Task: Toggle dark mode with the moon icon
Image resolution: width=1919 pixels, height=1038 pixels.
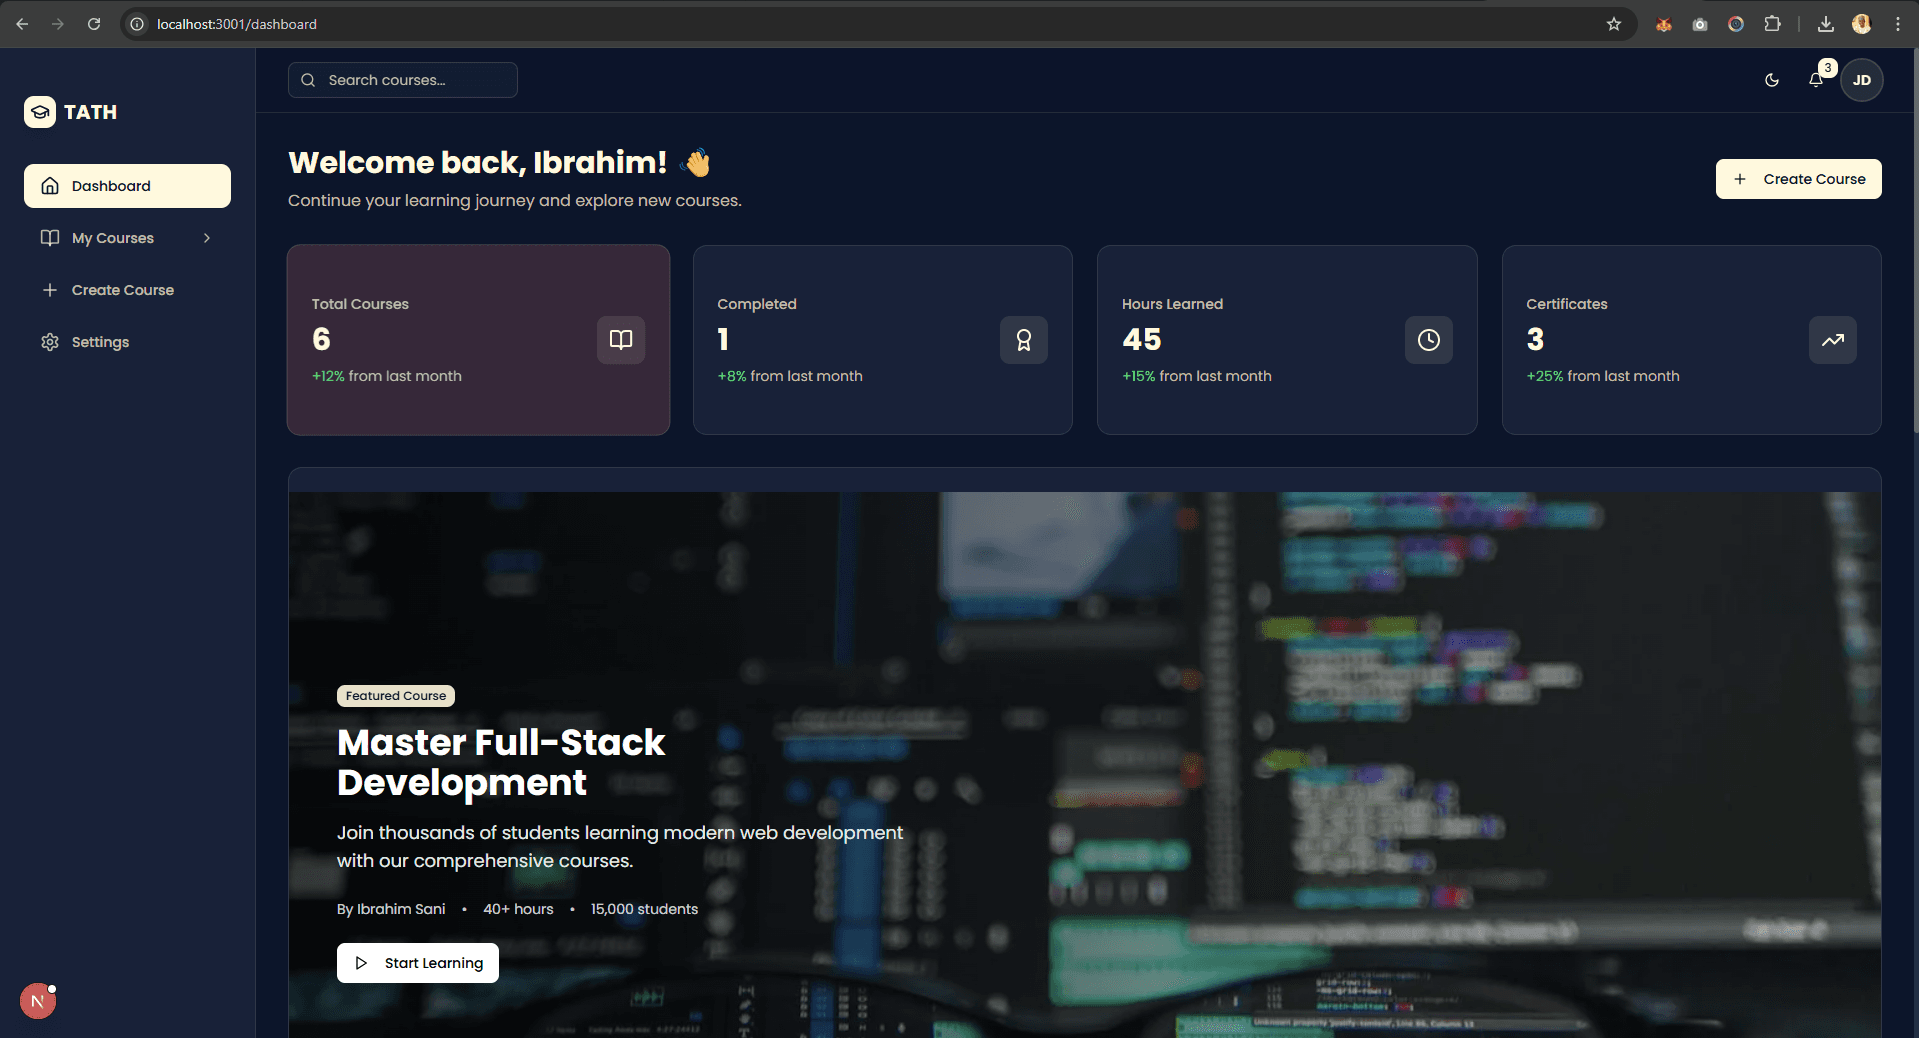Action: (1771, 80)
